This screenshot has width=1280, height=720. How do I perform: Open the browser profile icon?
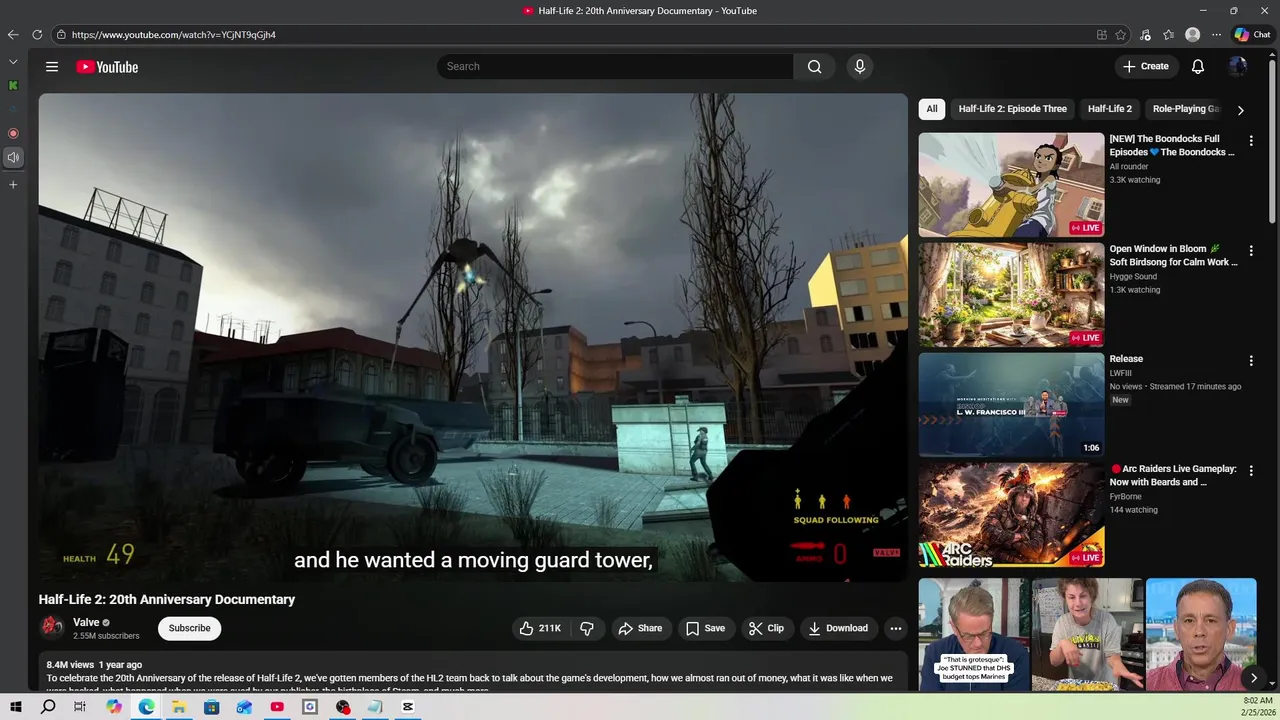click(x=1192, y=34)
